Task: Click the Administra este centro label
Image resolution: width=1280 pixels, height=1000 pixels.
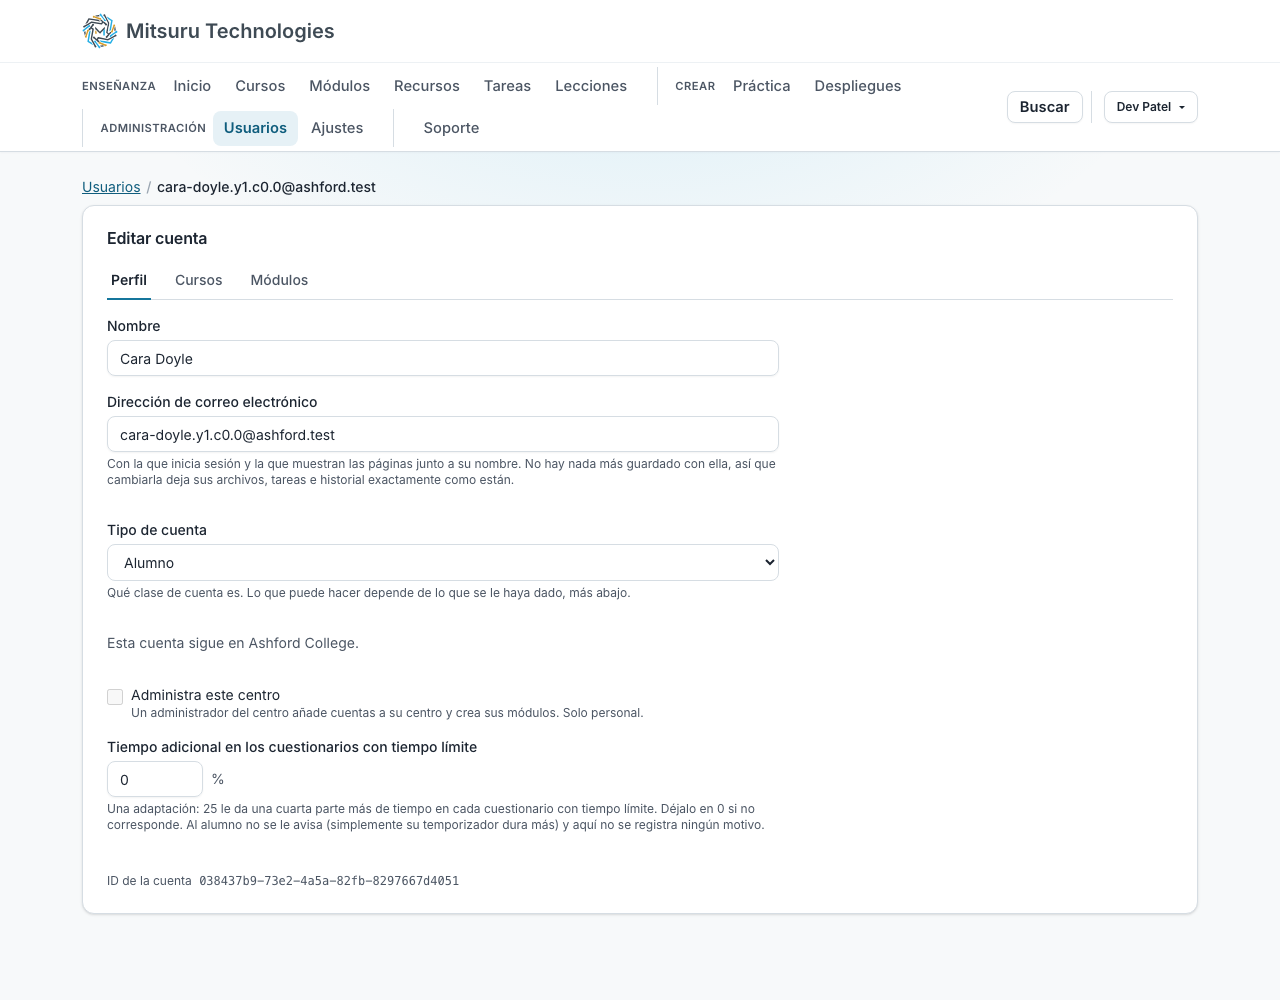Action: [205, 695]
